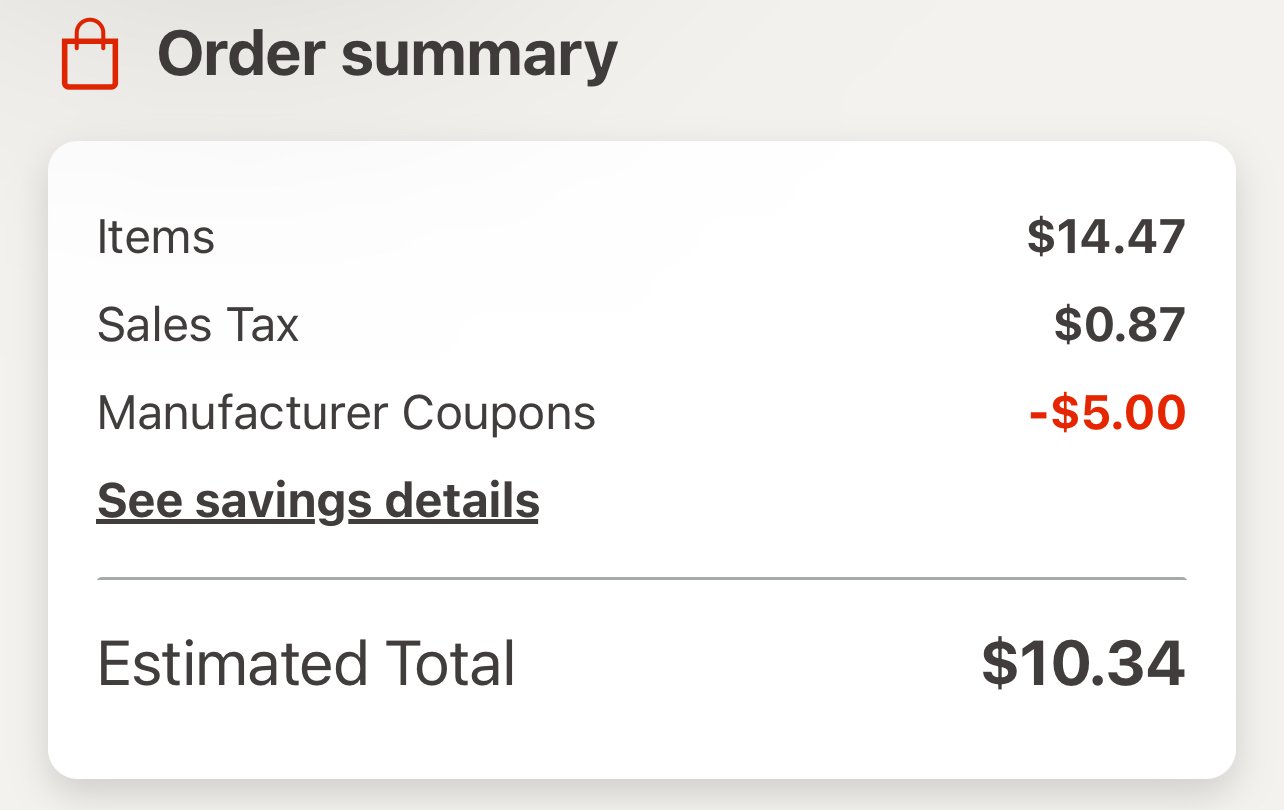Click the divider line above Estimated Total

coord(641,578)
